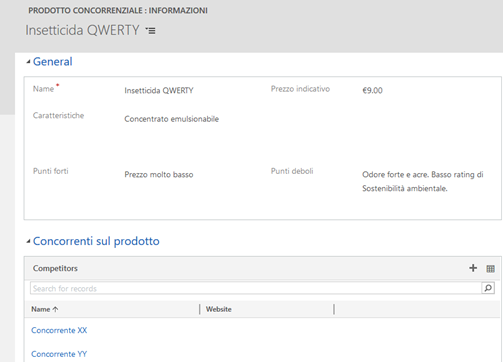Sort by the Website column header
The width and height of the screenshot is (503, 362).
219,309
